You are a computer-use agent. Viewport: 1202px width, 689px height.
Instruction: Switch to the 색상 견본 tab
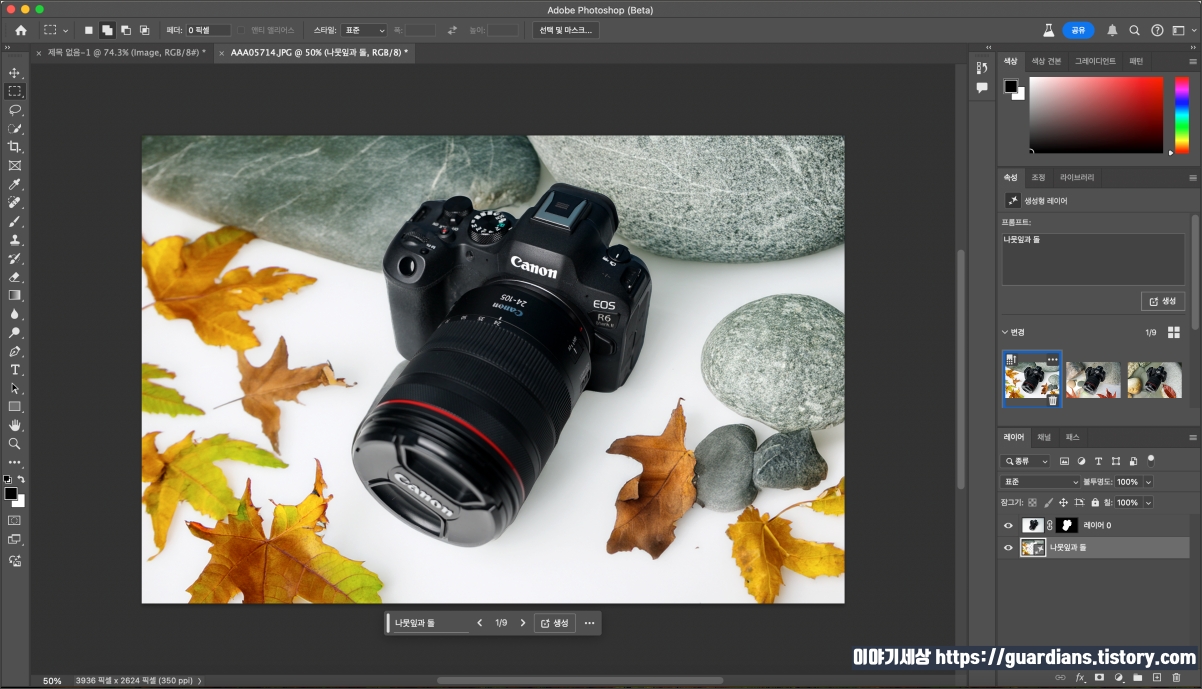(1046, 61)
